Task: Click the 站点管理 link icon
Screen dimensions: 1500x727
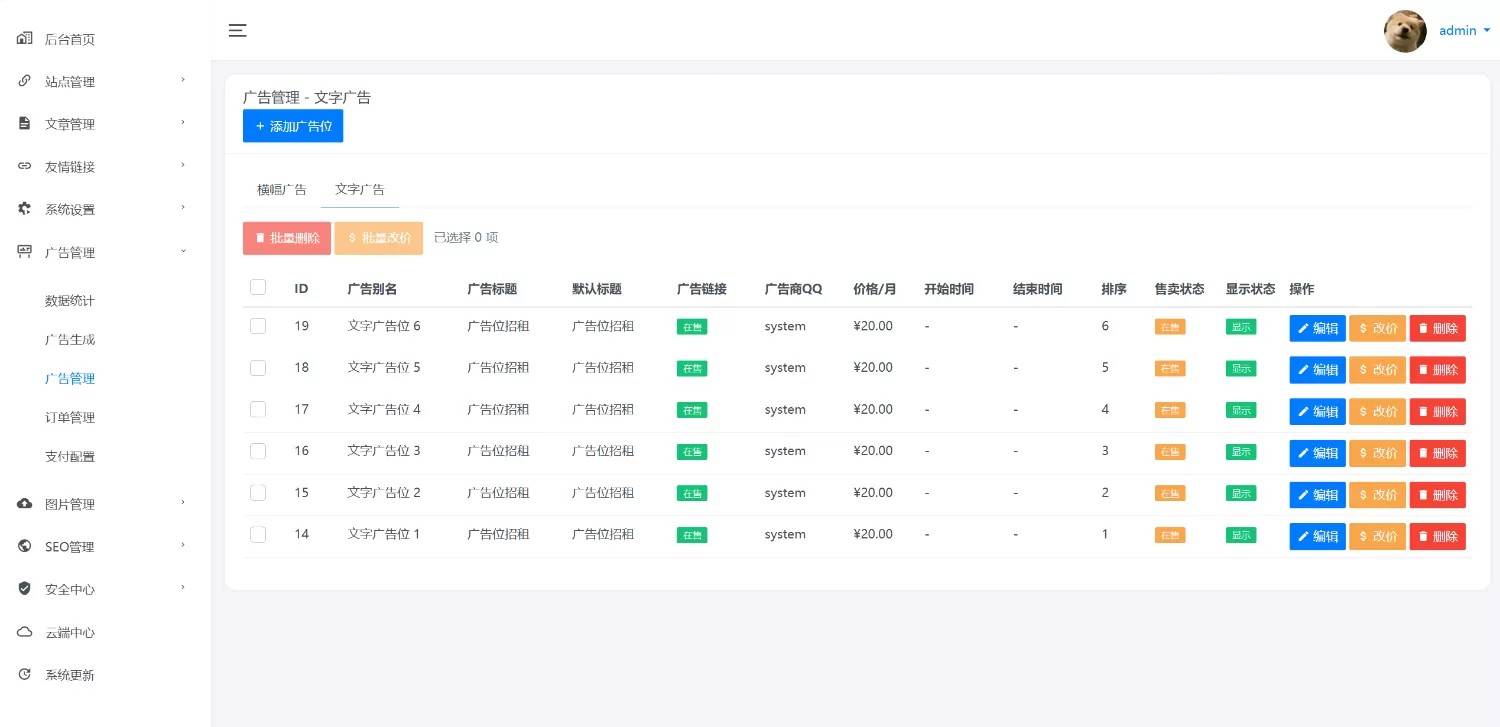Action: coord(25,81)
